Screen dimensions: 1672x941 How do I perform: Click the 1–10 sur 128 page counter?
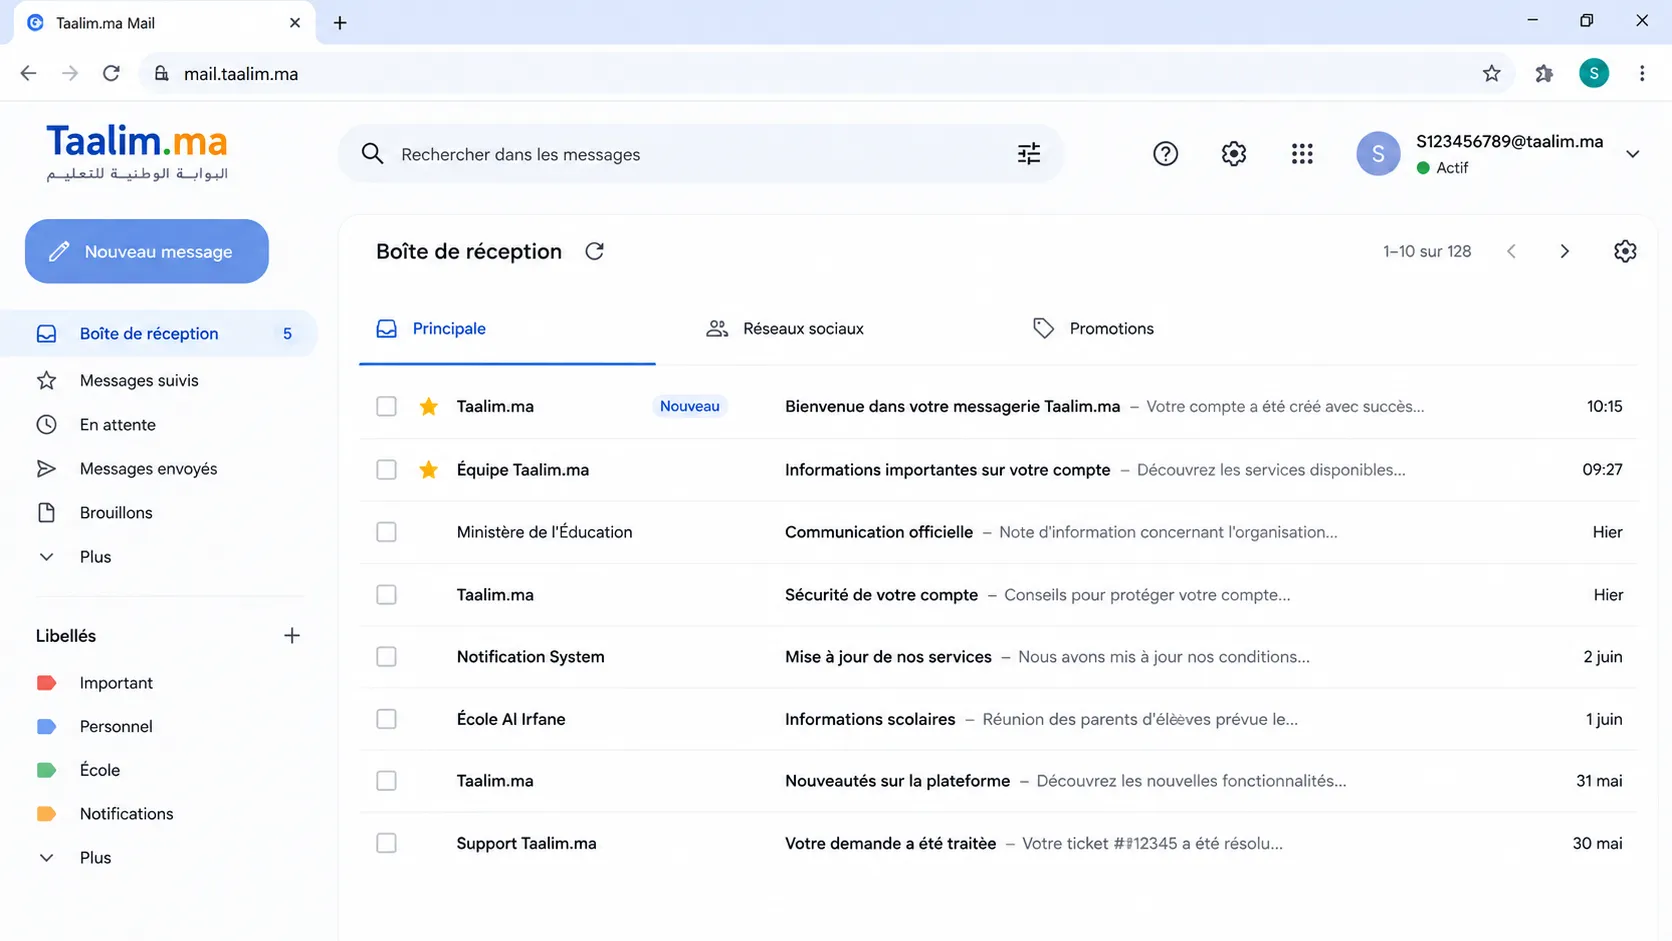point(1427,252)
